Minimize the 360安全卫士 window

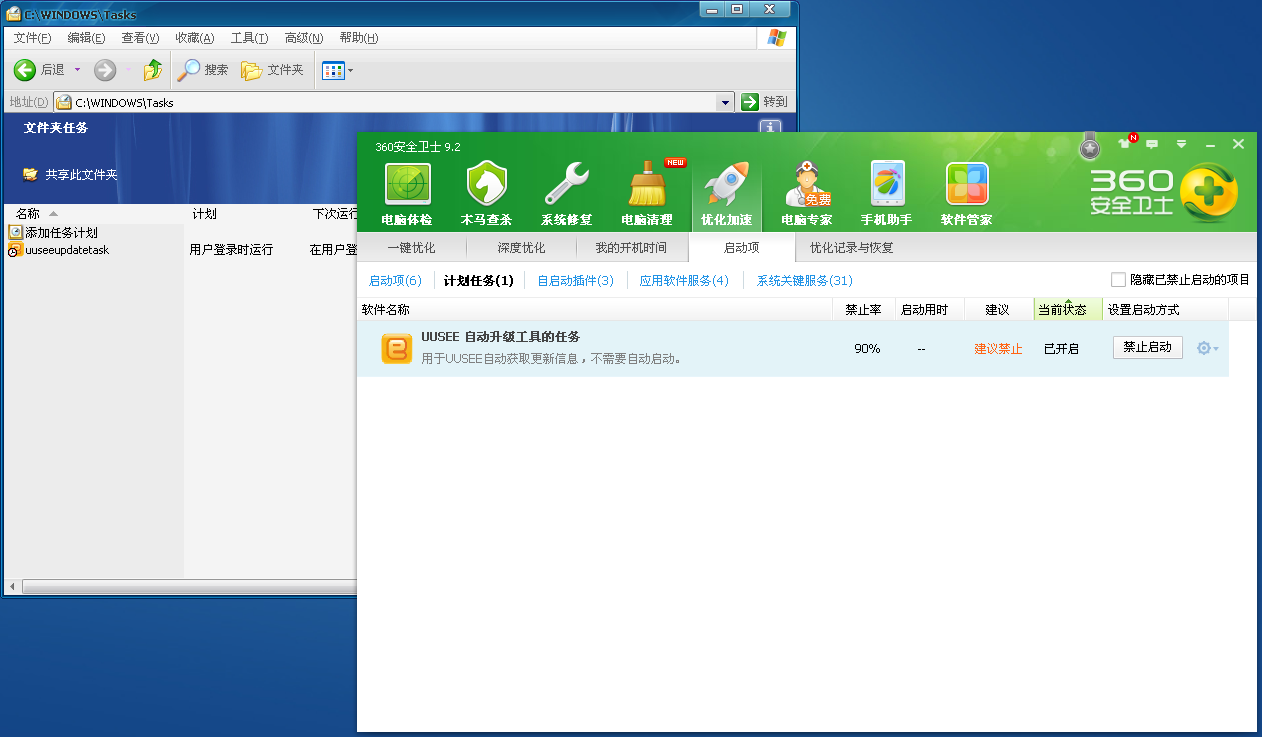point(1210,145)
